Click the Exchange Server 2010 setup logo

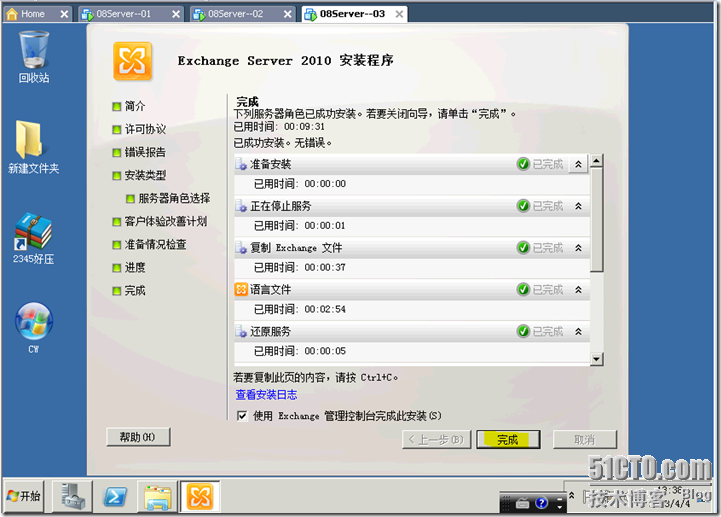(x=132, y=61)
